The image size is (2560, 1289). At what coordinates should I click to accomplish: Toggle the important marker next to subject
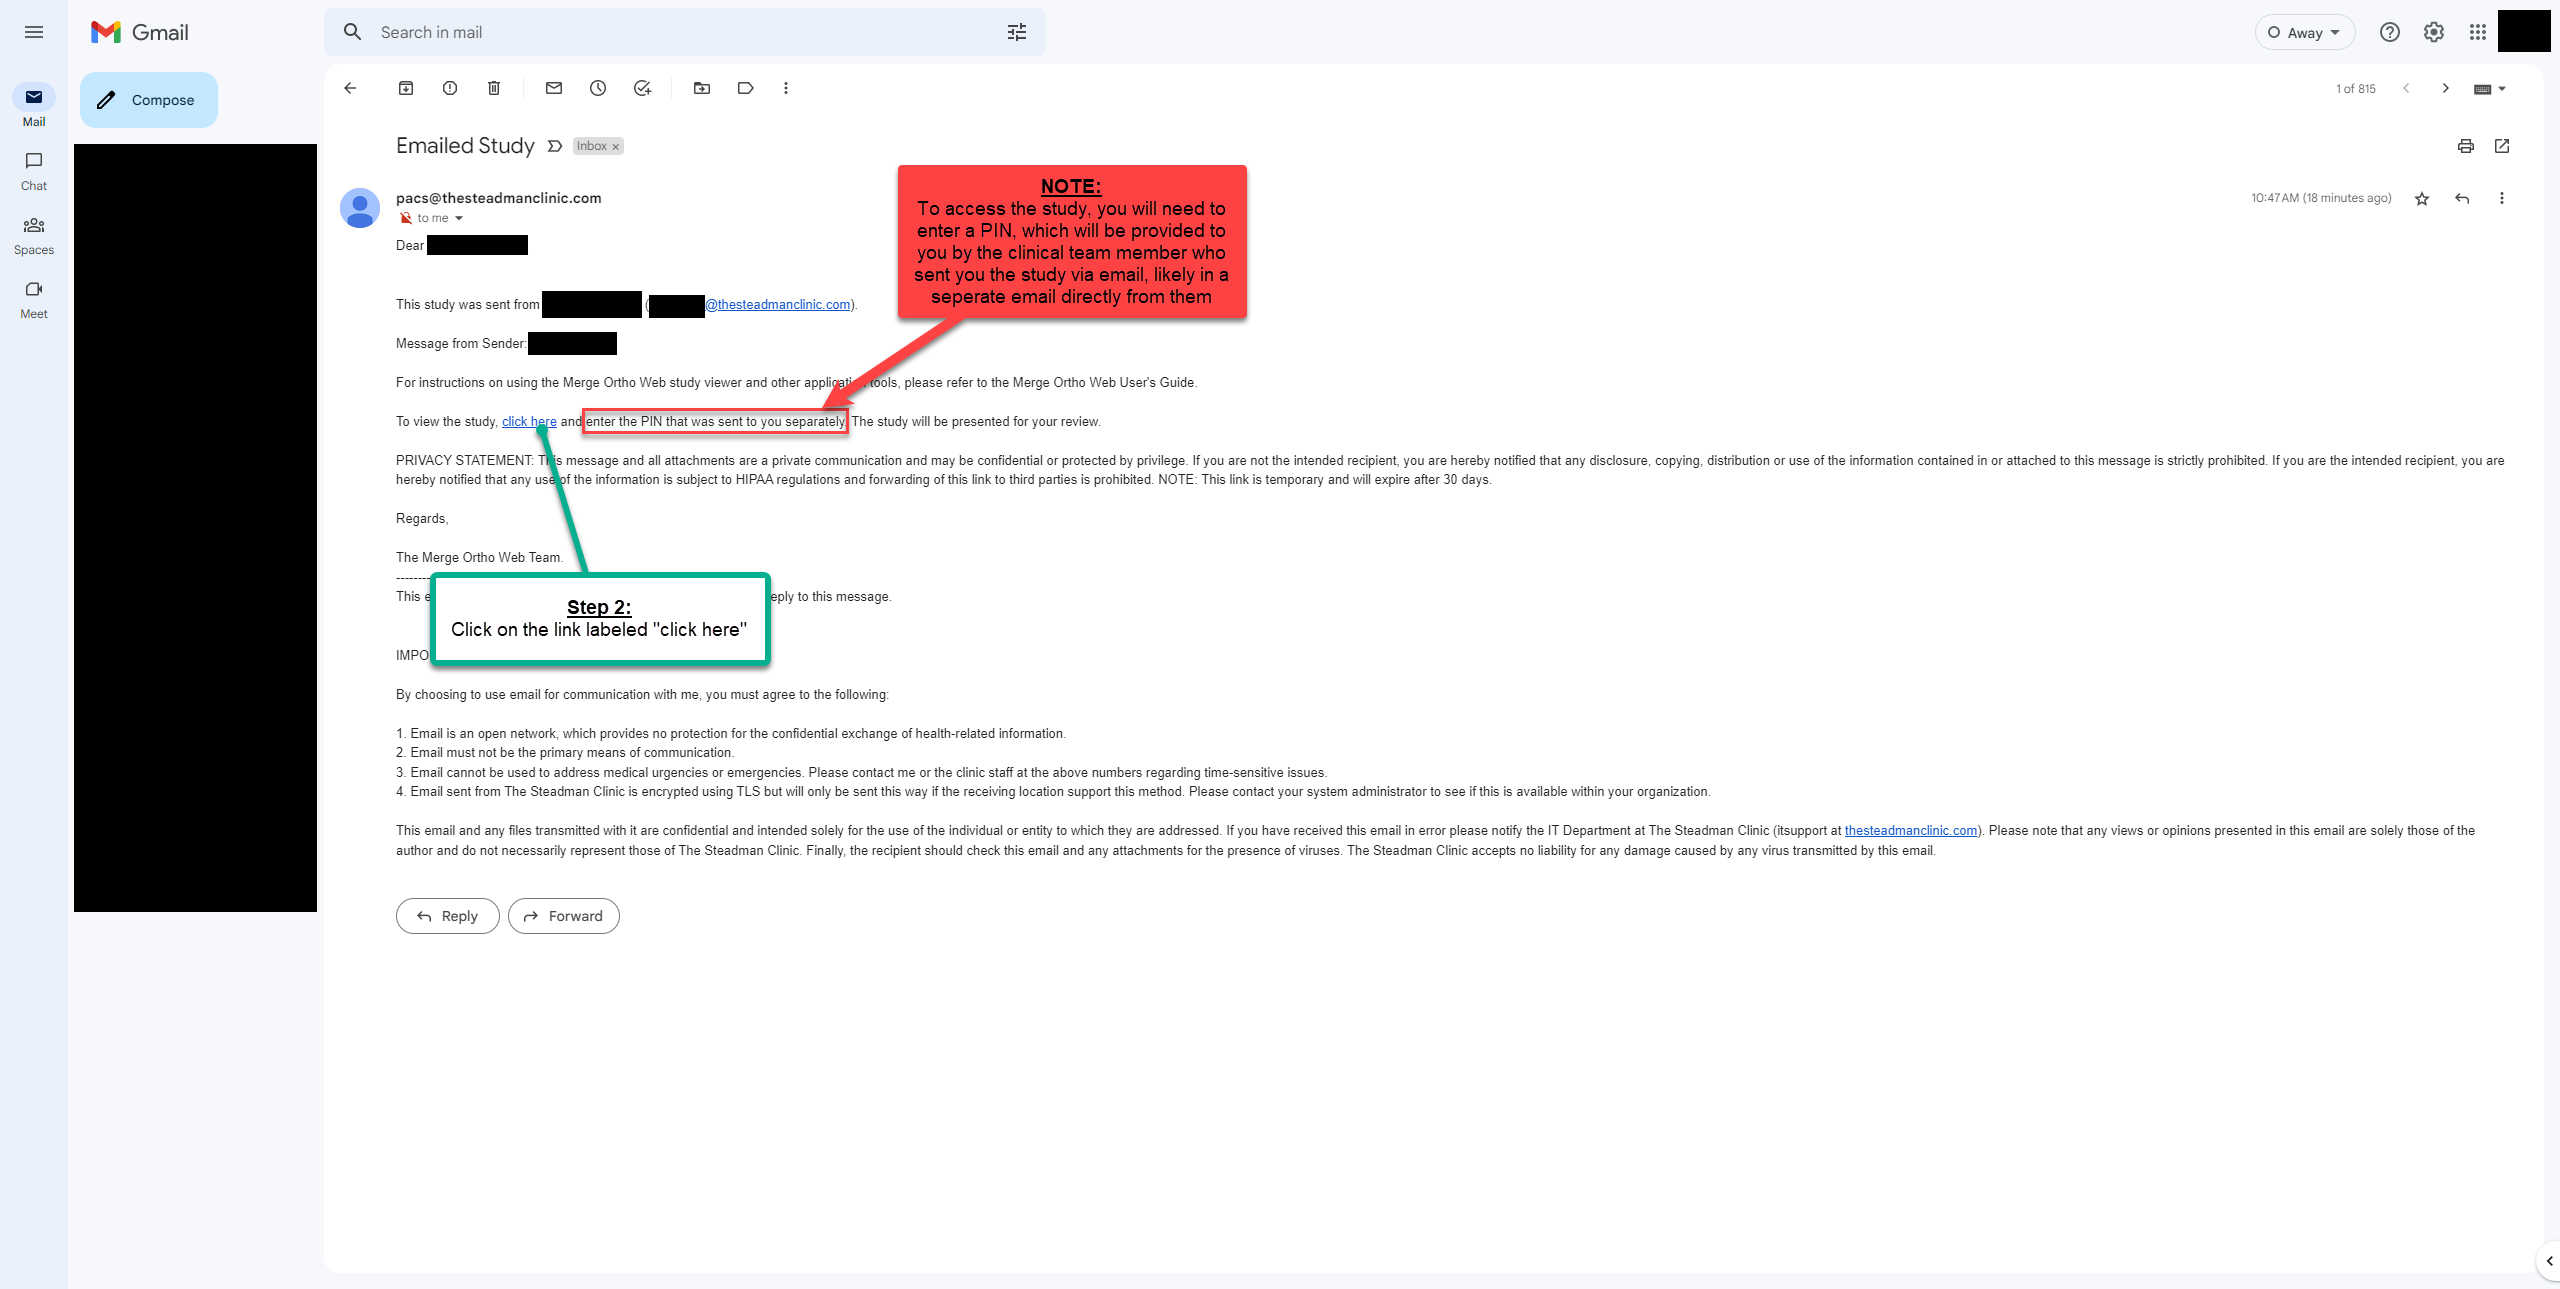point(555,146)
